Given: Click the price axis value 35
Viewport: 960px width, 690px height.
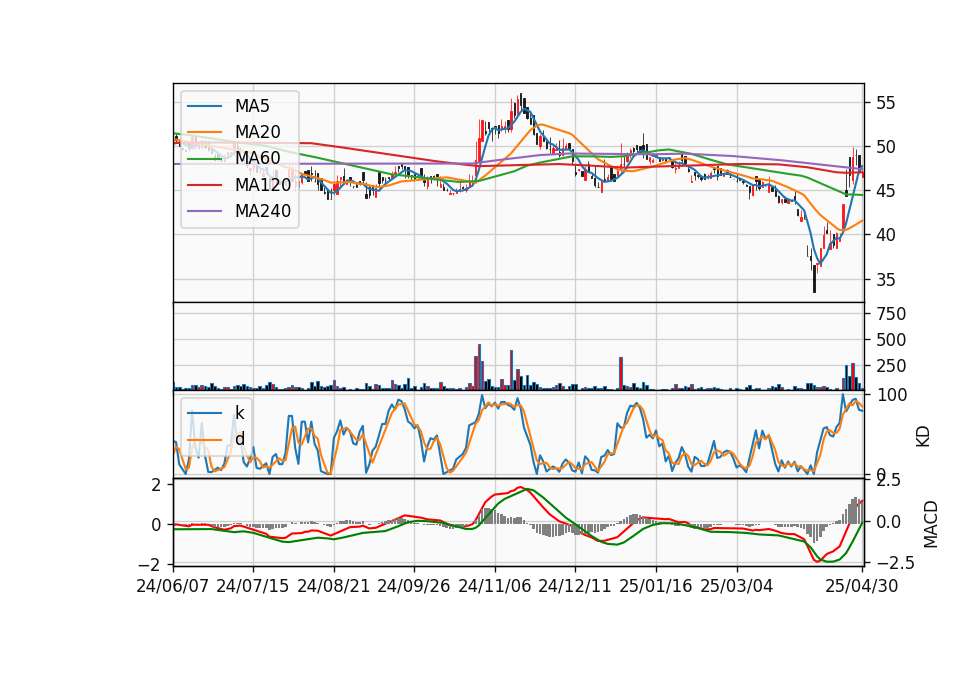Looking at the screenshot, I should (886, 280).
